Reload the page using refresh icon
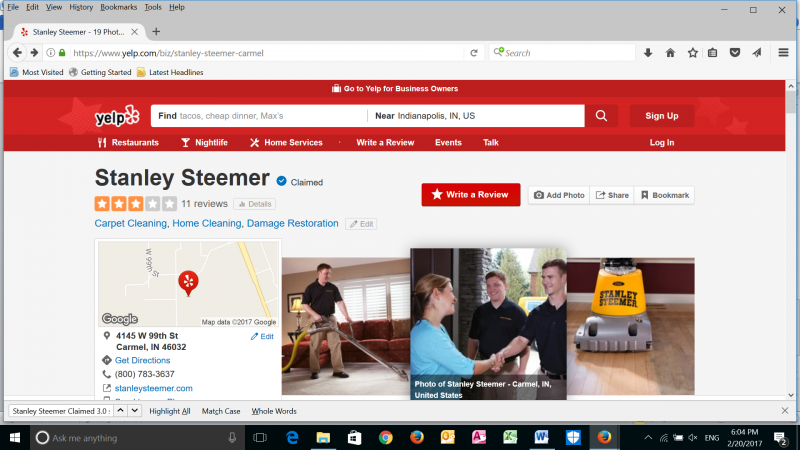The height and width of the screenshot is (450, 800). tap(473, 53)
